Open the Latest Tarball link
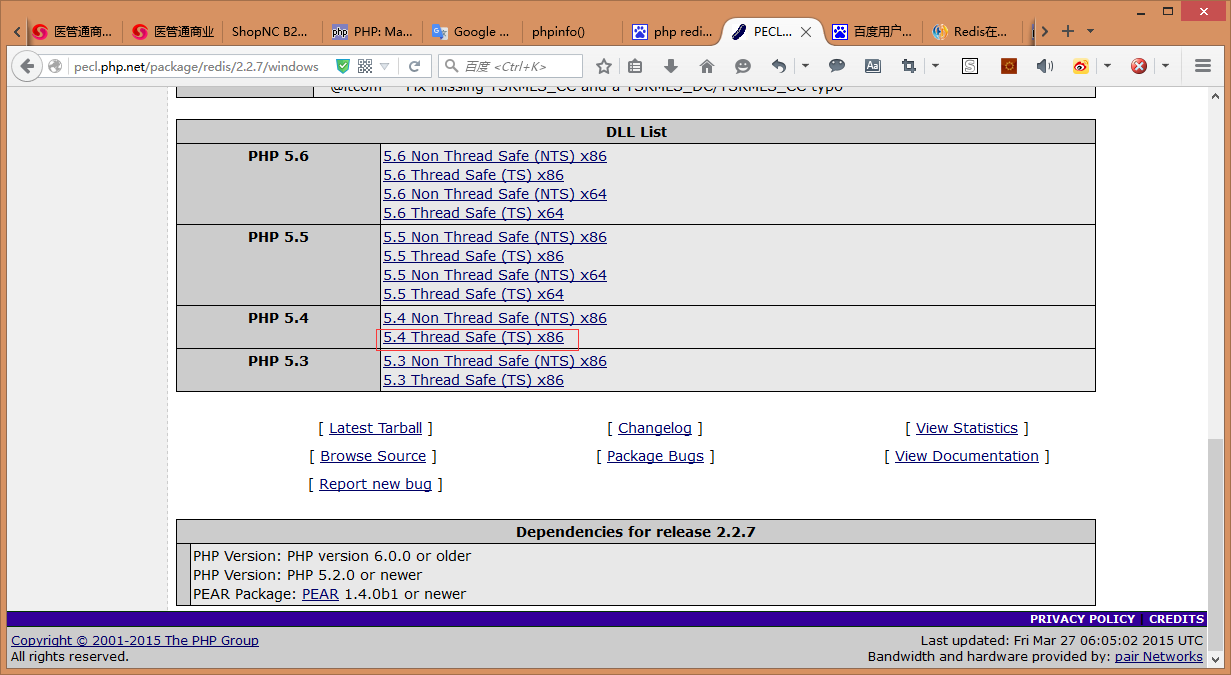Image resolution: width=1231 pixels, height=675 pixels. pos(375,428)
